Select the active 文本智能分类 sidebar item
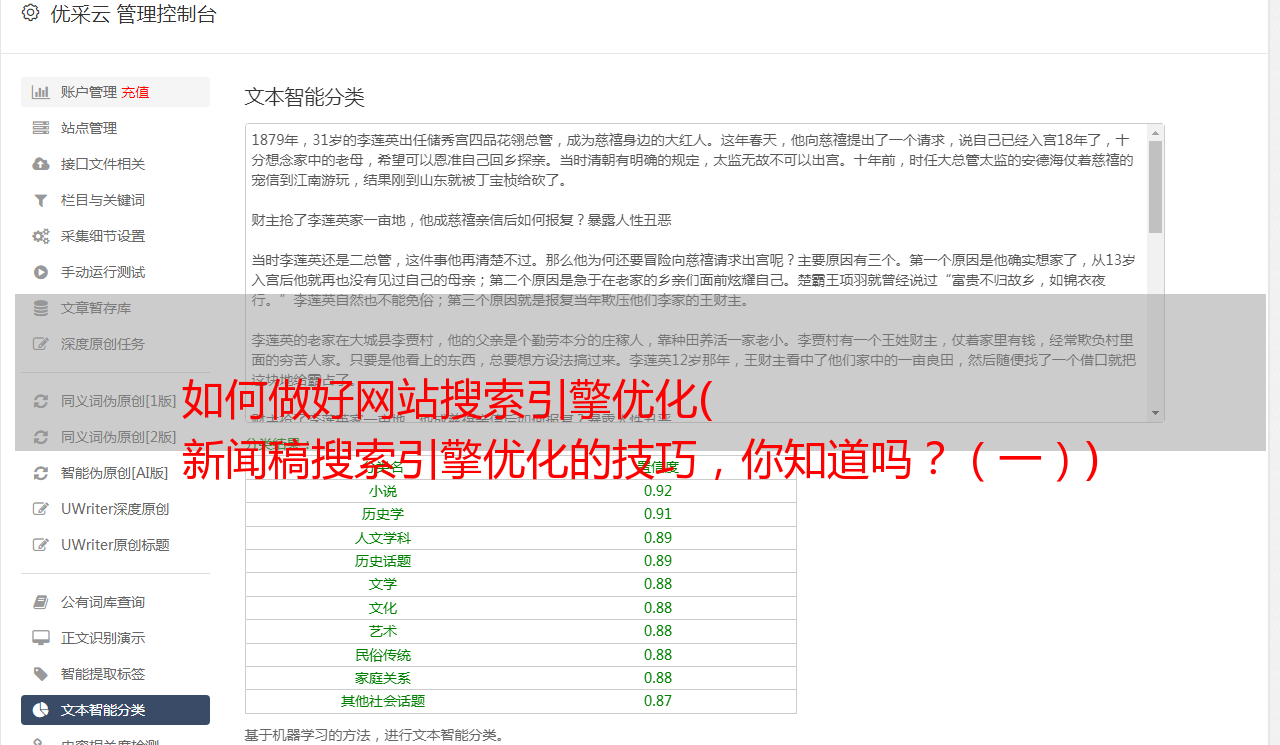Screen dimensions: 1280x745 [x=115, y=710]
